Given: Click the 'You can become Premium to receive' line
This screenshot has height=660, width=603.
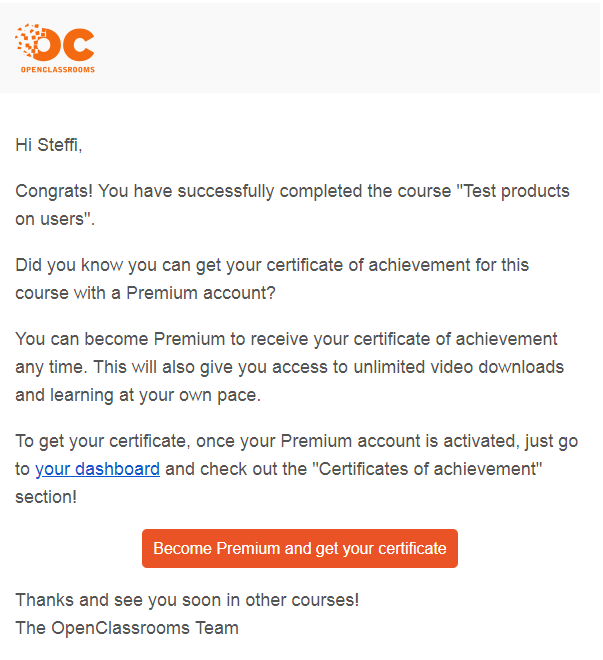Looking at the screenshot, I should pyautogui.click(x=286, y=339).
